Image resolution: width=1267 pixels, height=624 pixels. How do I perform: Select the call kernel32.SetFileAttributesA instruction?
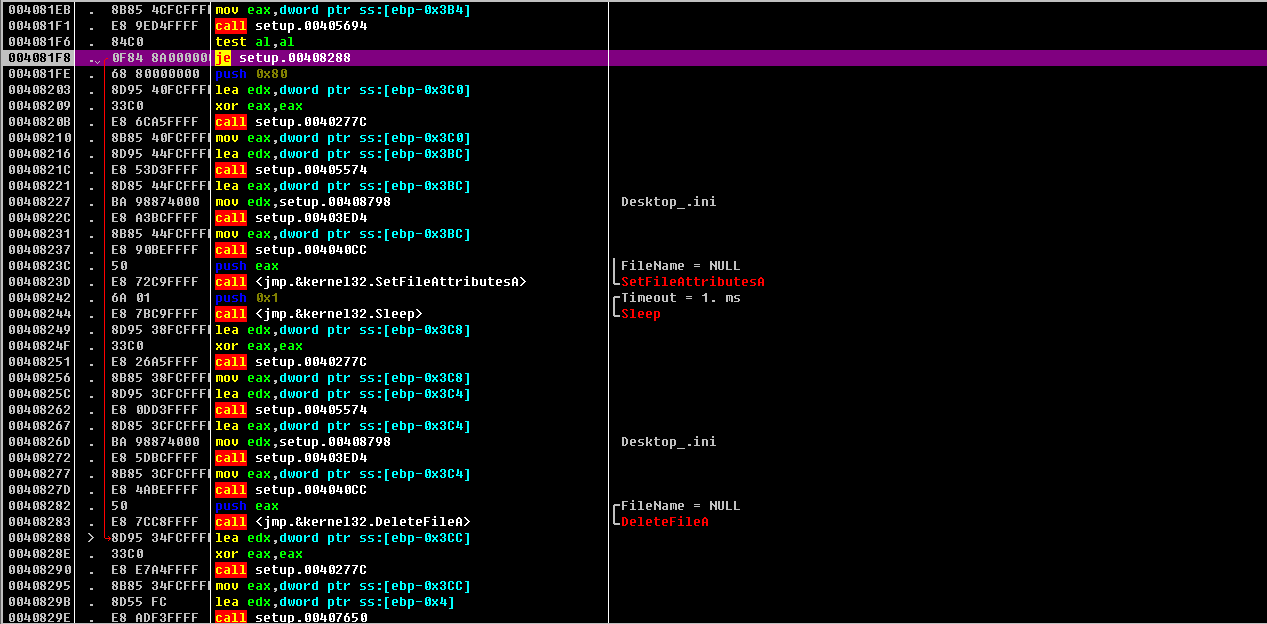[x=371, y=282]
